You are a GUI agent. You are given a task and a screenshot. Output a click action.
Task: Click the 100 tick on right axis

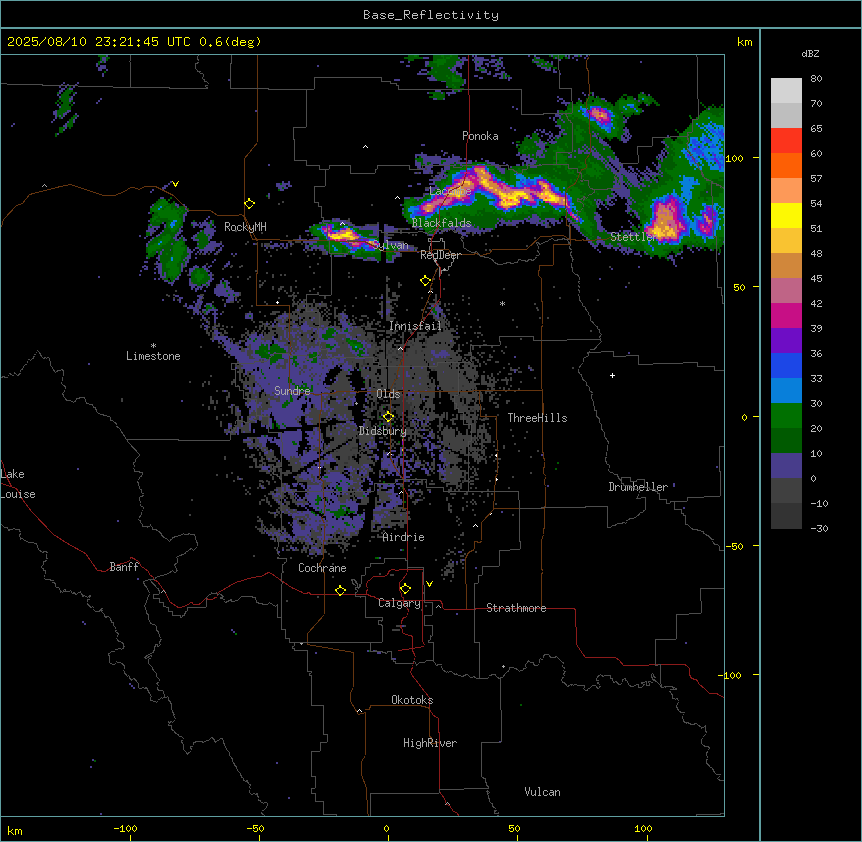point(734,158)
